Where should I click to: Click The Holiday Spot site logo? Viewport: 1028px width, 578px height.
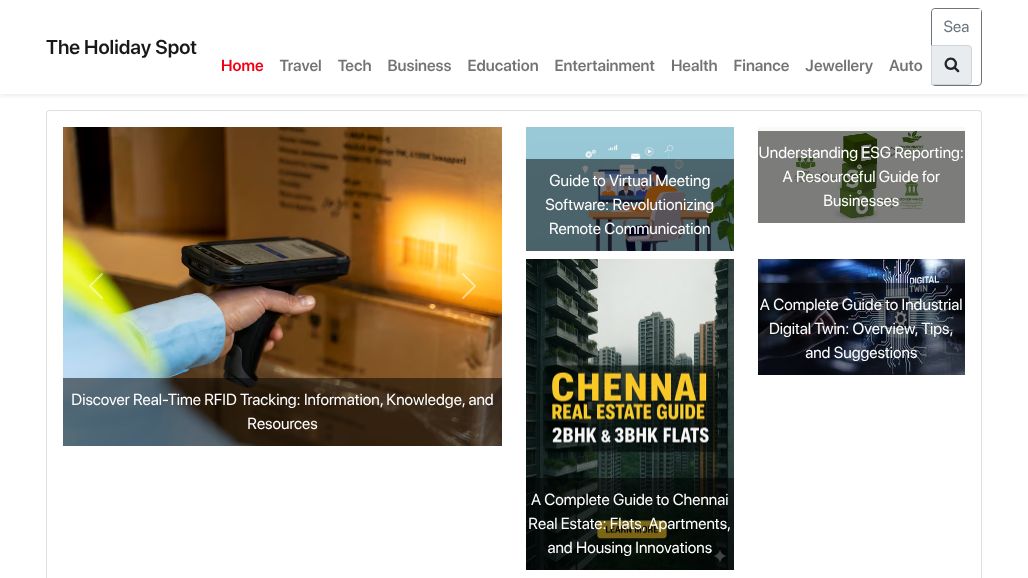click(x=121, y=47)
